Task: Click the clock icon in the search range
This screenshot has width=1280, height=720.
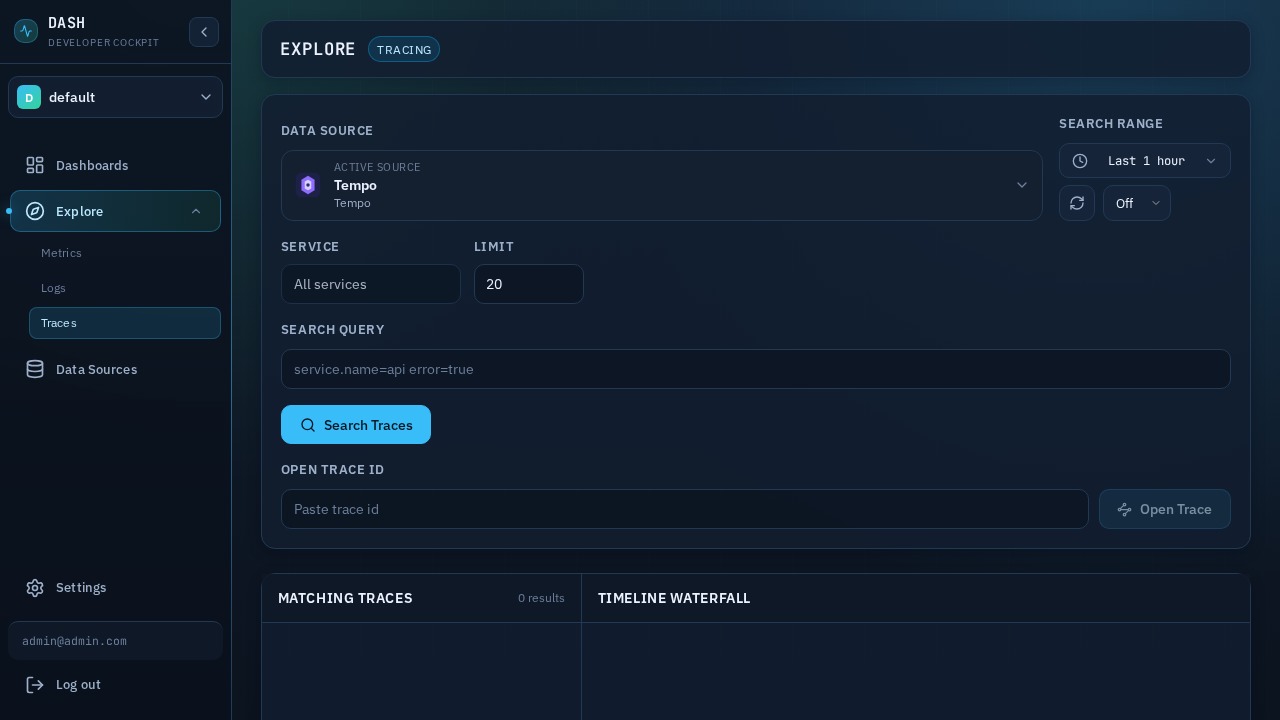Action: [x=1080, y=160]
